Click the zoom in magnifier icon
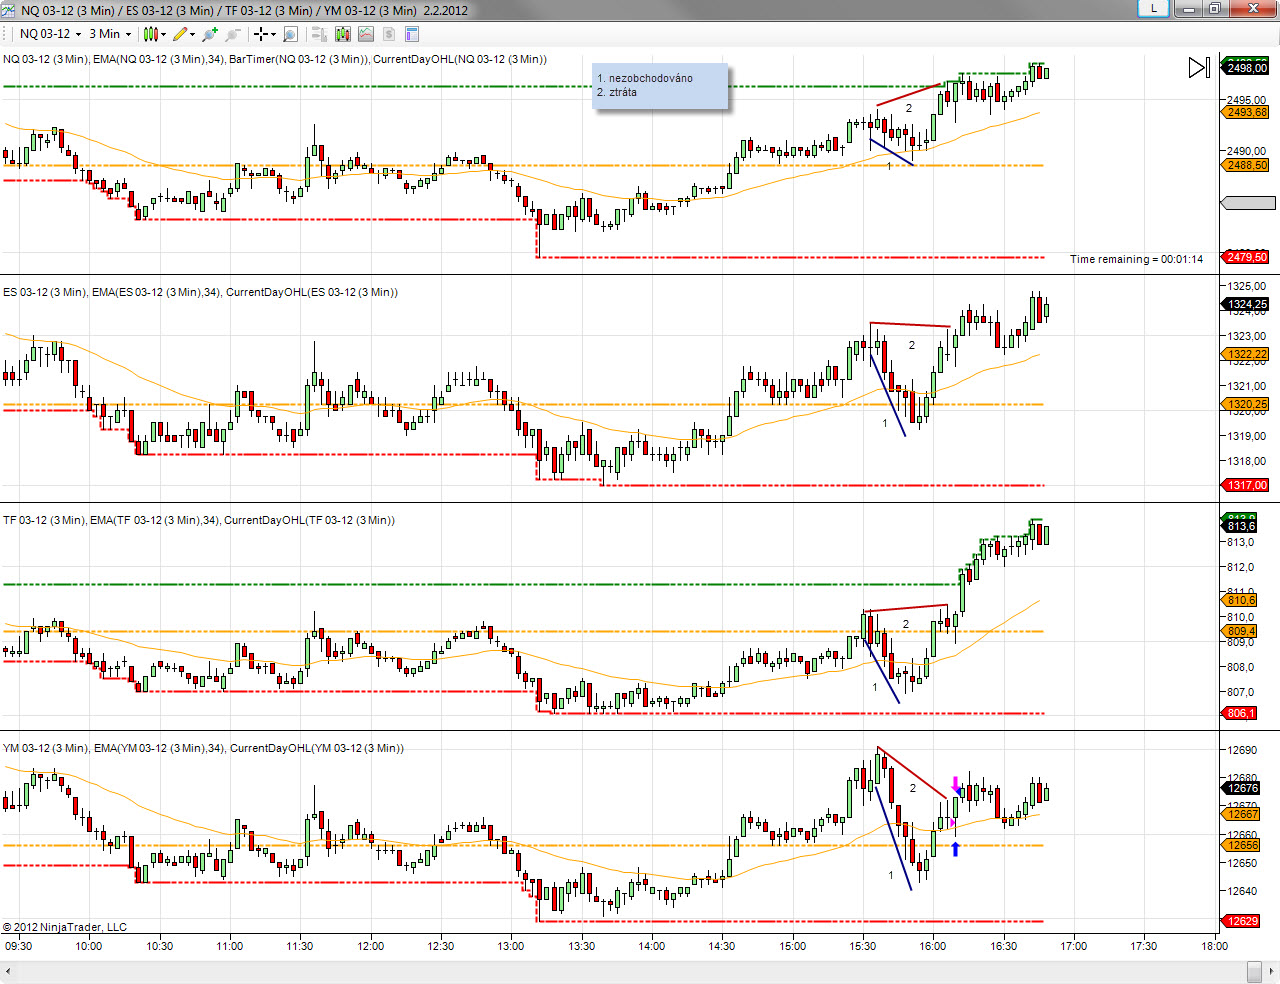Screen dimensions: 1280x984 (209, 34)
